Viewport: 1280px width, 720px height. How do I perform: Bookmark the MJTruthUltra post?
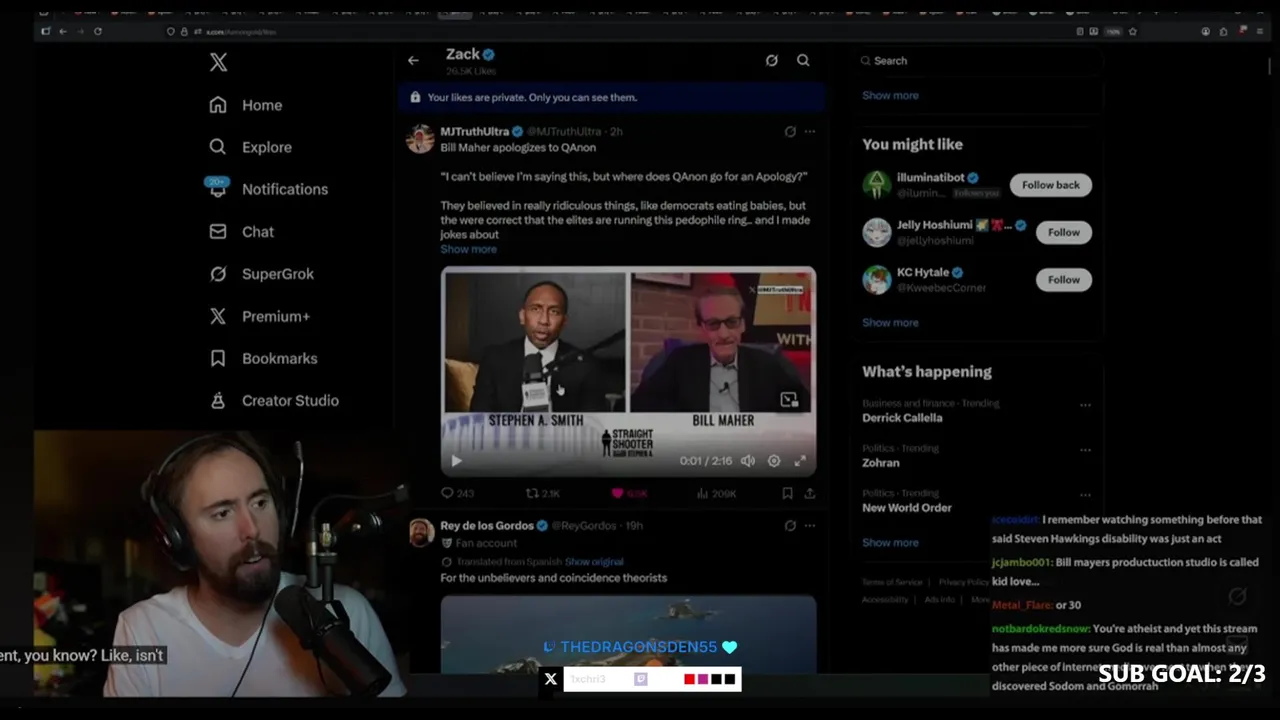pyautogui.click(x=788, y=493)
